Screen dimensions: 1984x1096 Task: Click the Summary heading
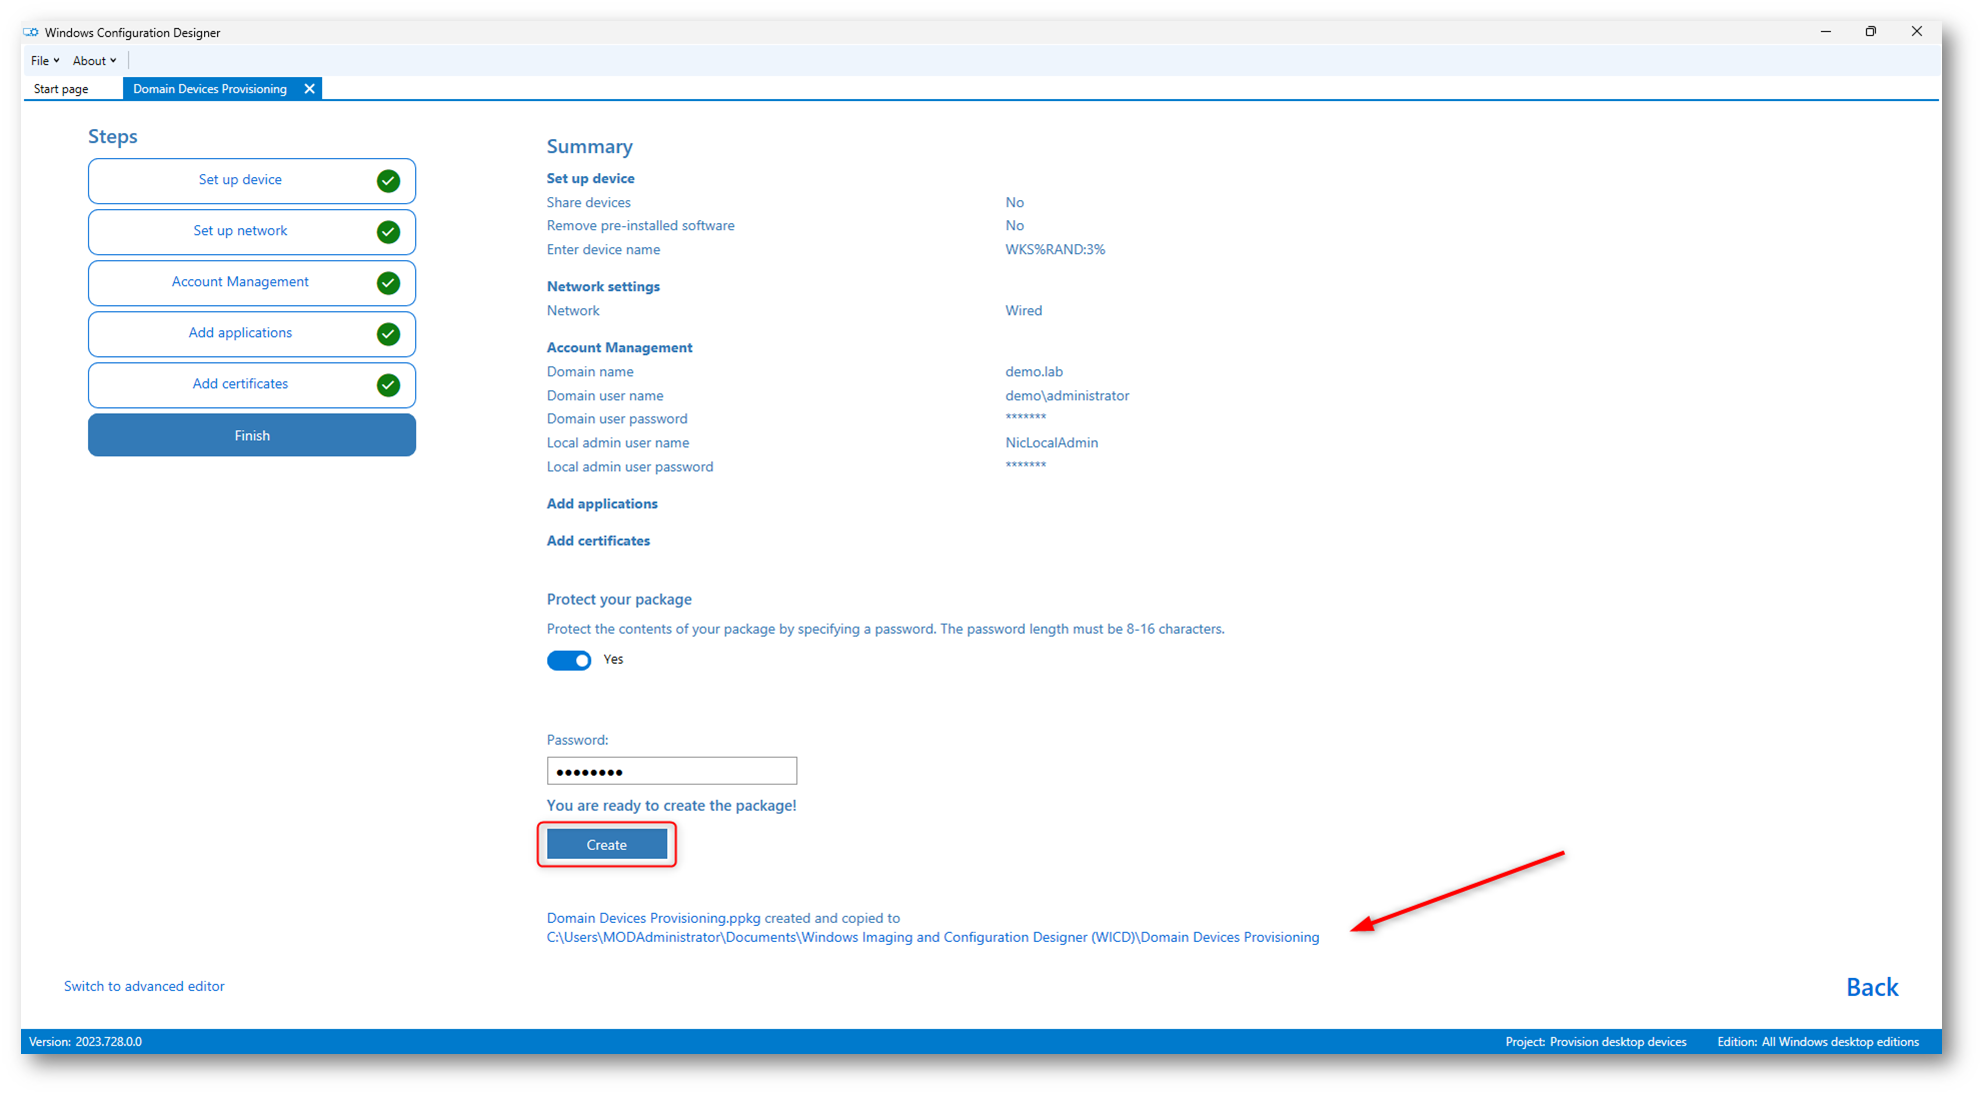[x=590, y=147]
